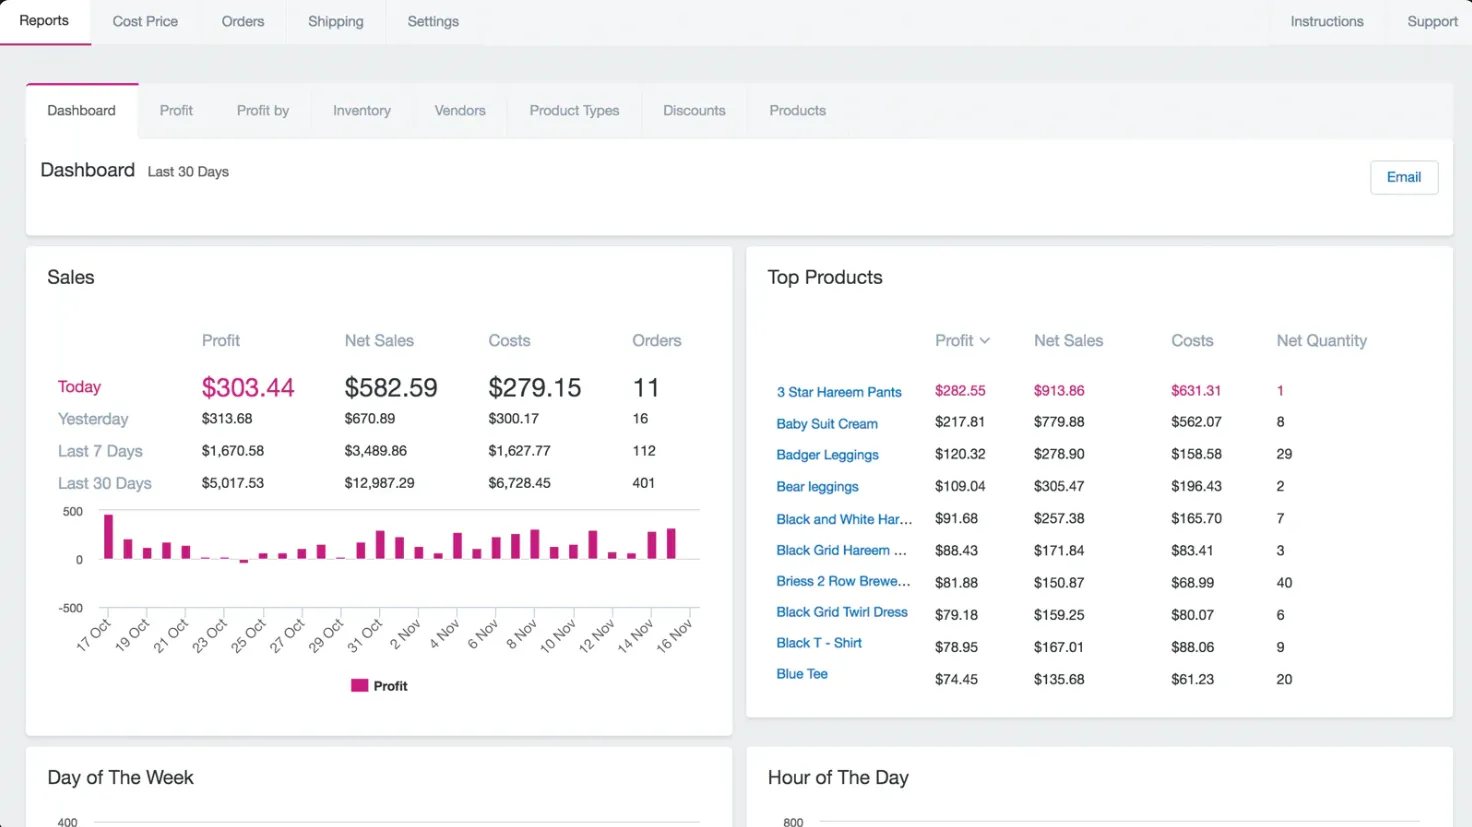Viewport: 1472px width, 827px height.
Task: Toggle the Profit legend swatch in Sales chart
Action: tap(359, 686)
